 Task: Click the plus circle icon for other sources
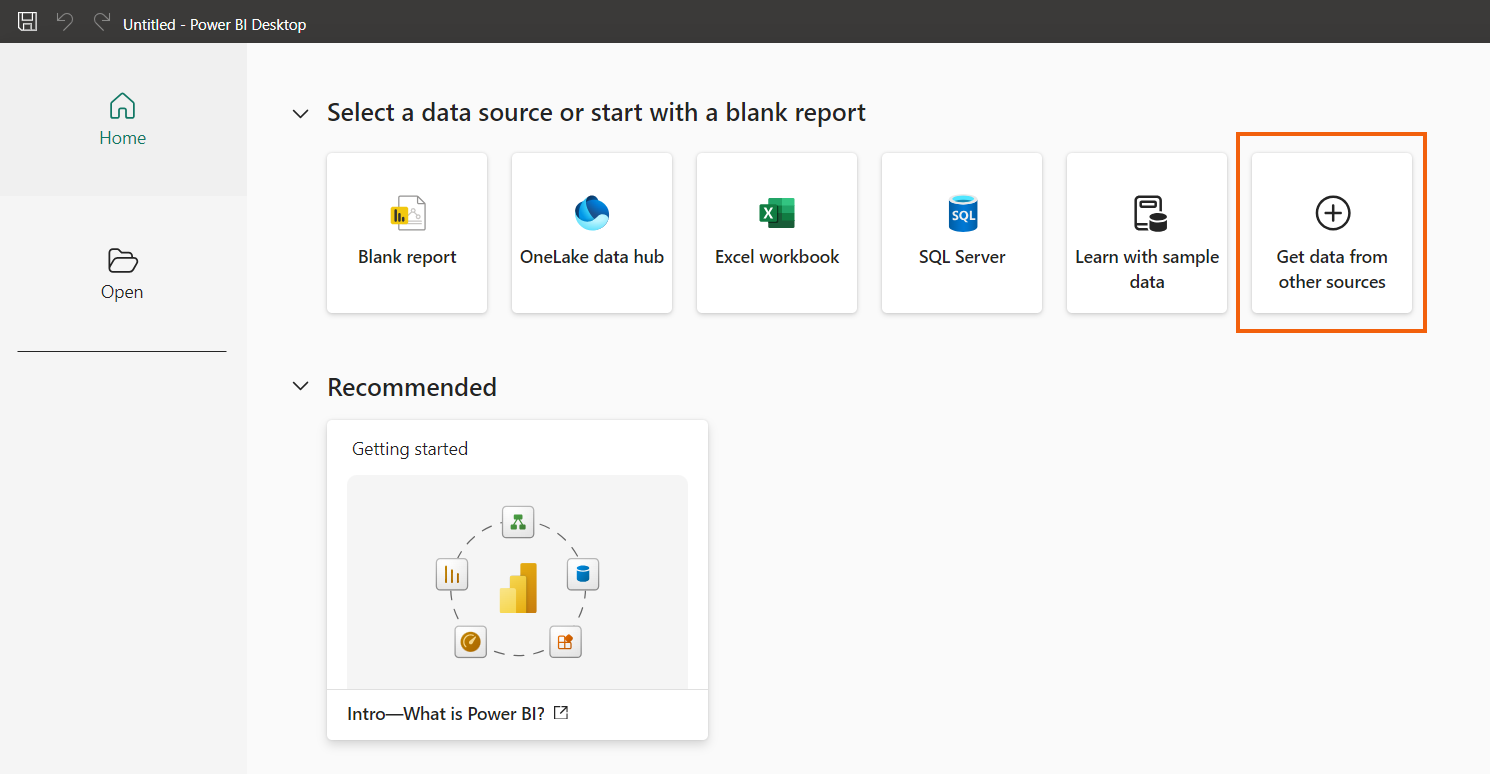1332,213
